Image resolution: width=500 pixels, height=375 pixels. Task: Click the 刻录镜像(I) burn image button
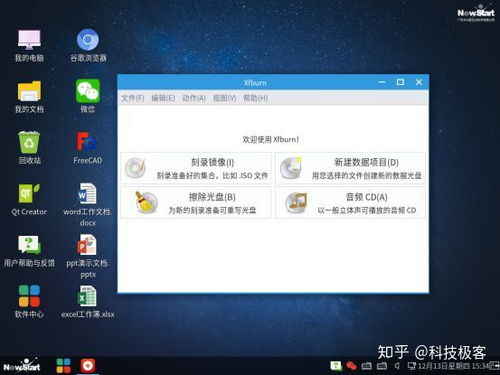pyautogui.click(x=196, y=168)
